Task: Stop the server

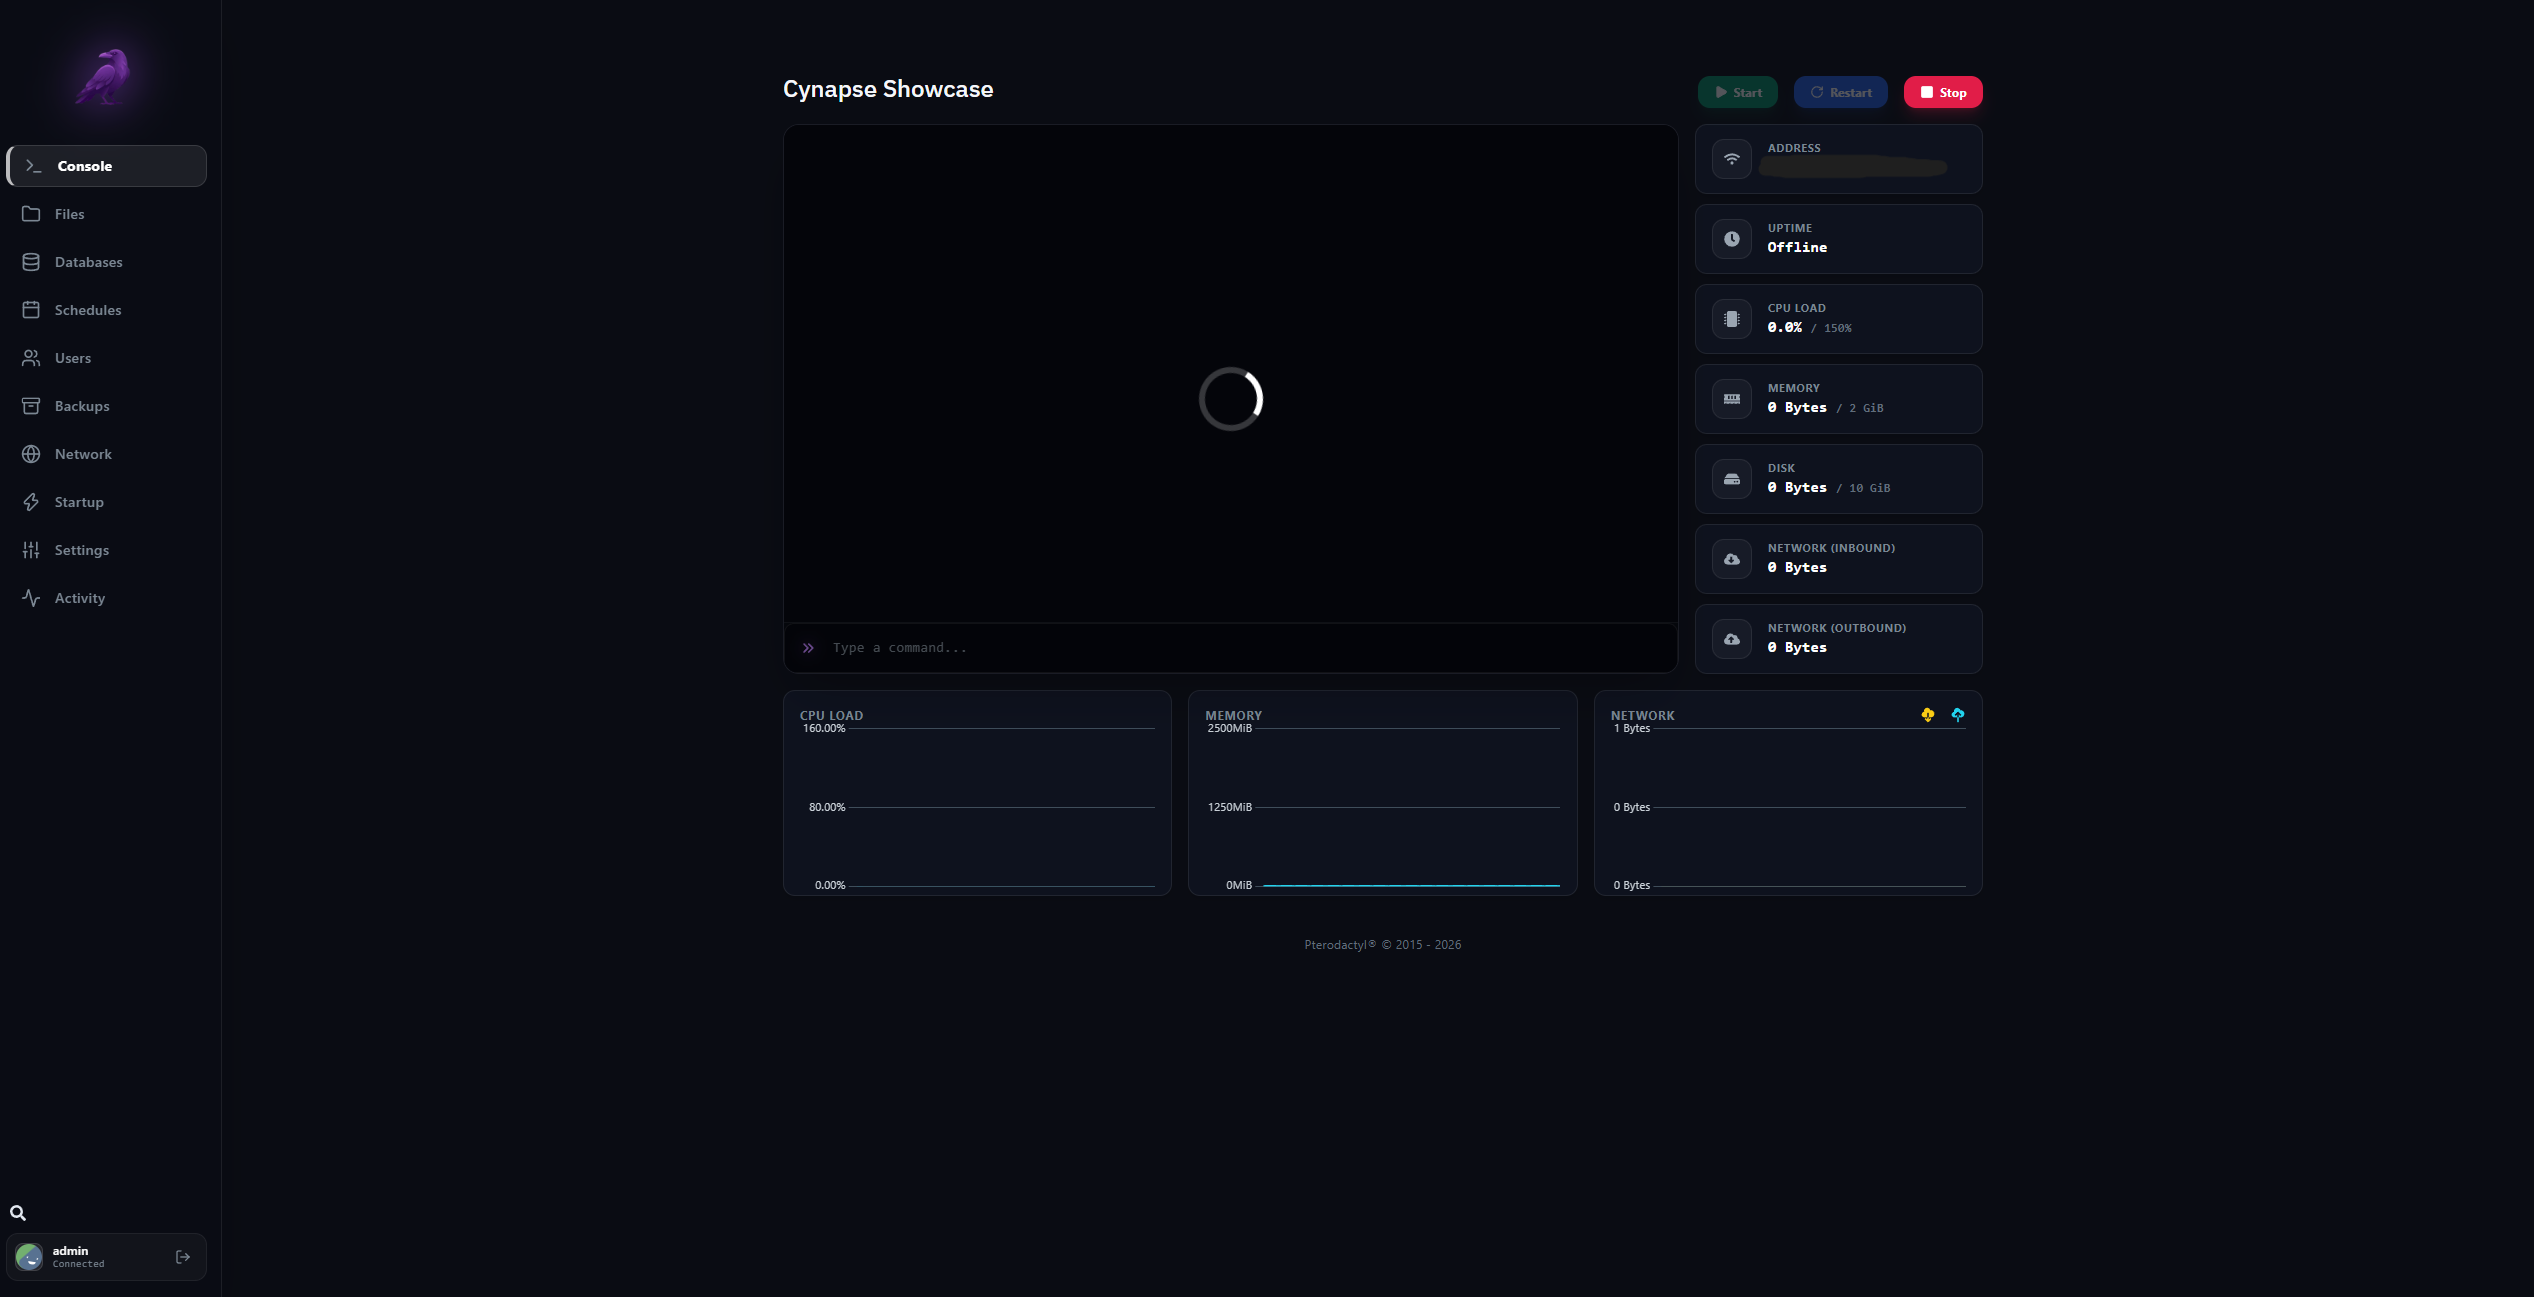Action: coord(1943,92)
